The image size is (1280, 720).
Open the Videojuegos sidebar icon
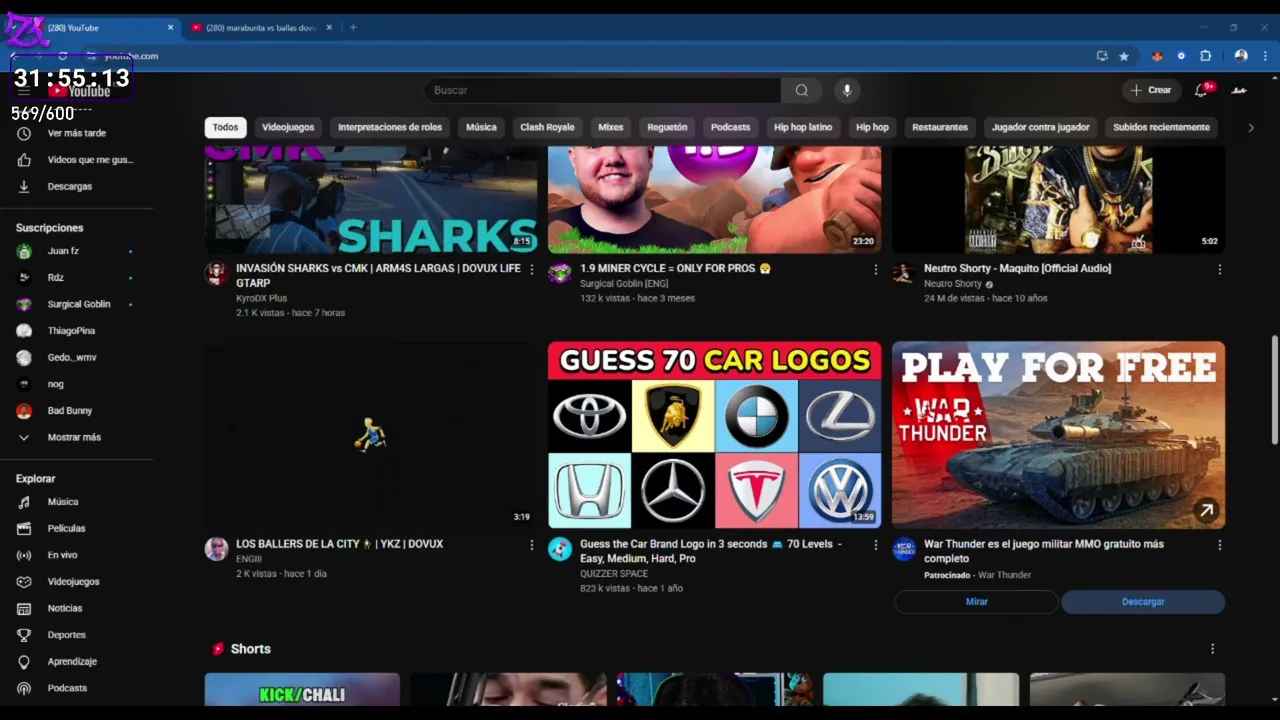24,582
